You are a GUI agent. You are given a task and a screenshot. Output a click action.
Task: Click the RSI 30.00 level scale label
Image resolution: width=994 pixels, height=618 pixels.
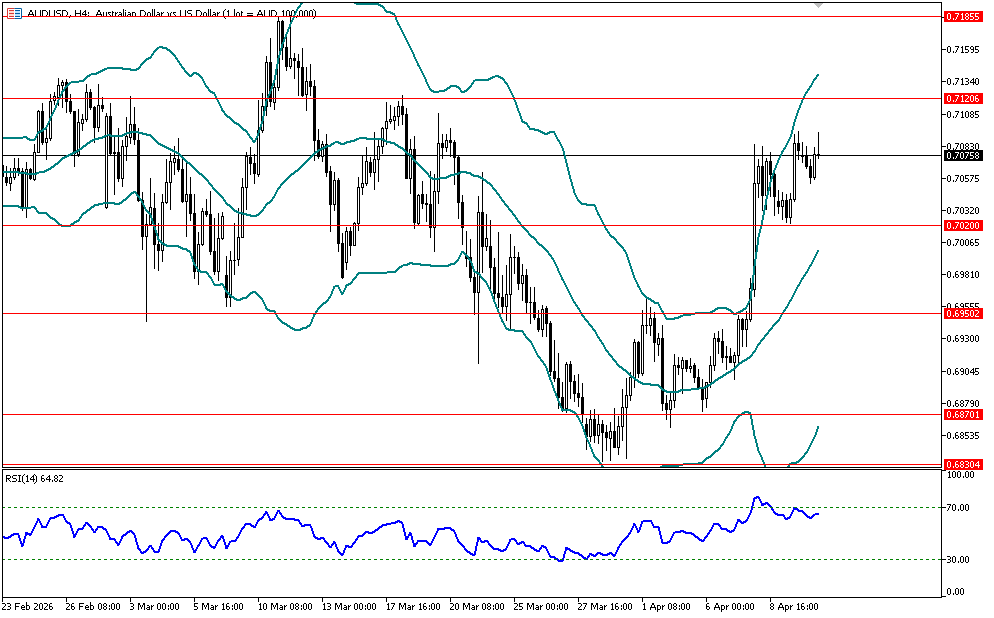pyautogui.click(x=959, y=560)
